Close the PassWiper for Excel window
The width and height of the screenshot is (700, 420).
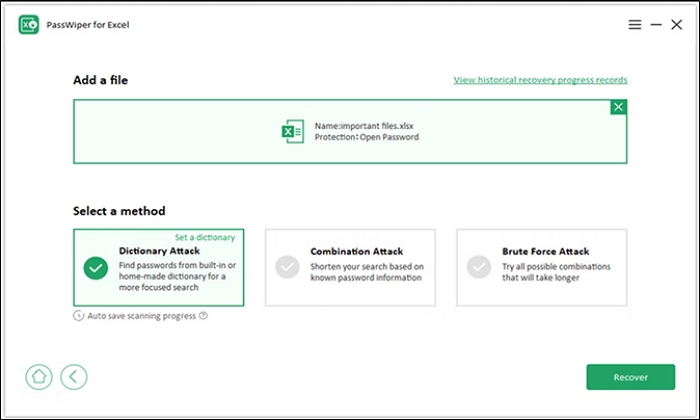coord(678,24)
